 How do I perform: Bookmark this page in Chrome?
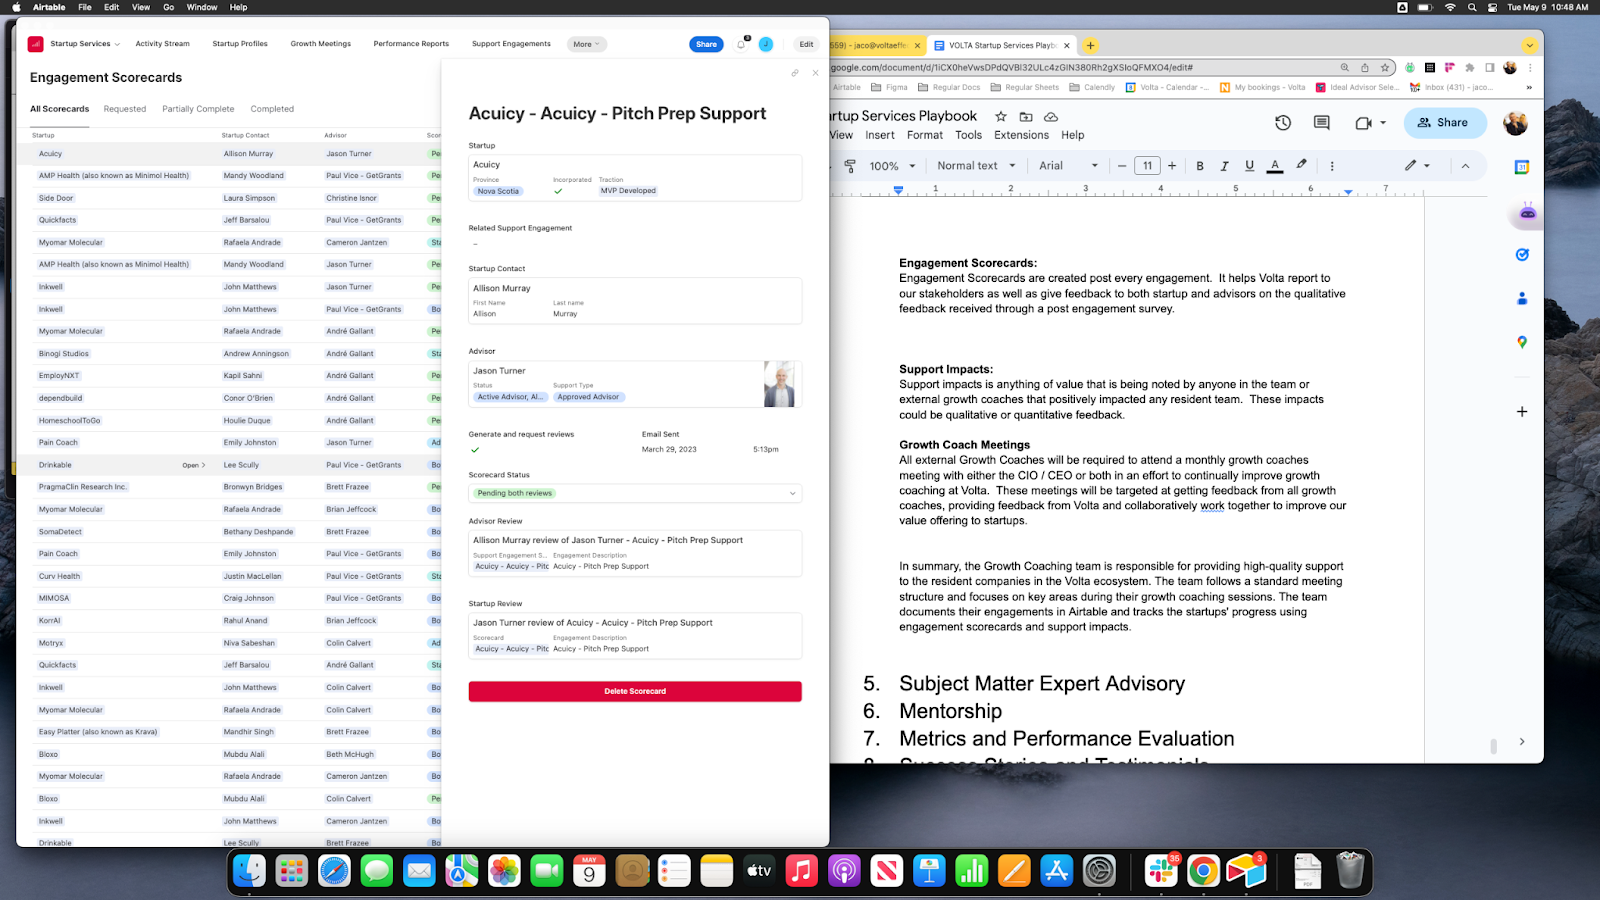(x=1385, y=68)
